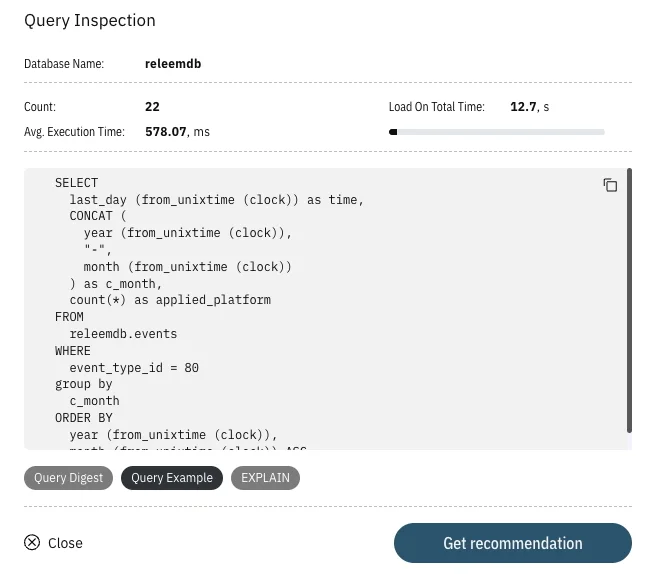Click the last_day (from_unixtime (clock)) line
The image size is (652, 574).
click(x=216, y=200)
